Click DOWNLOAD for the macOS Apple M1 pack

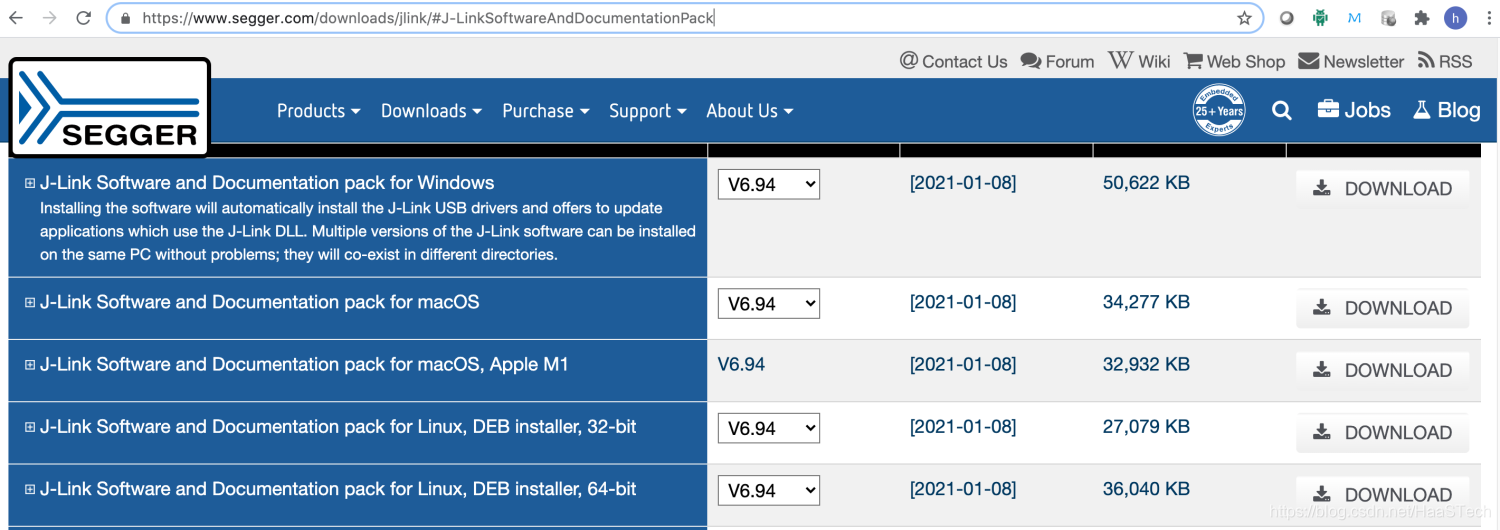pos(1383,370)
